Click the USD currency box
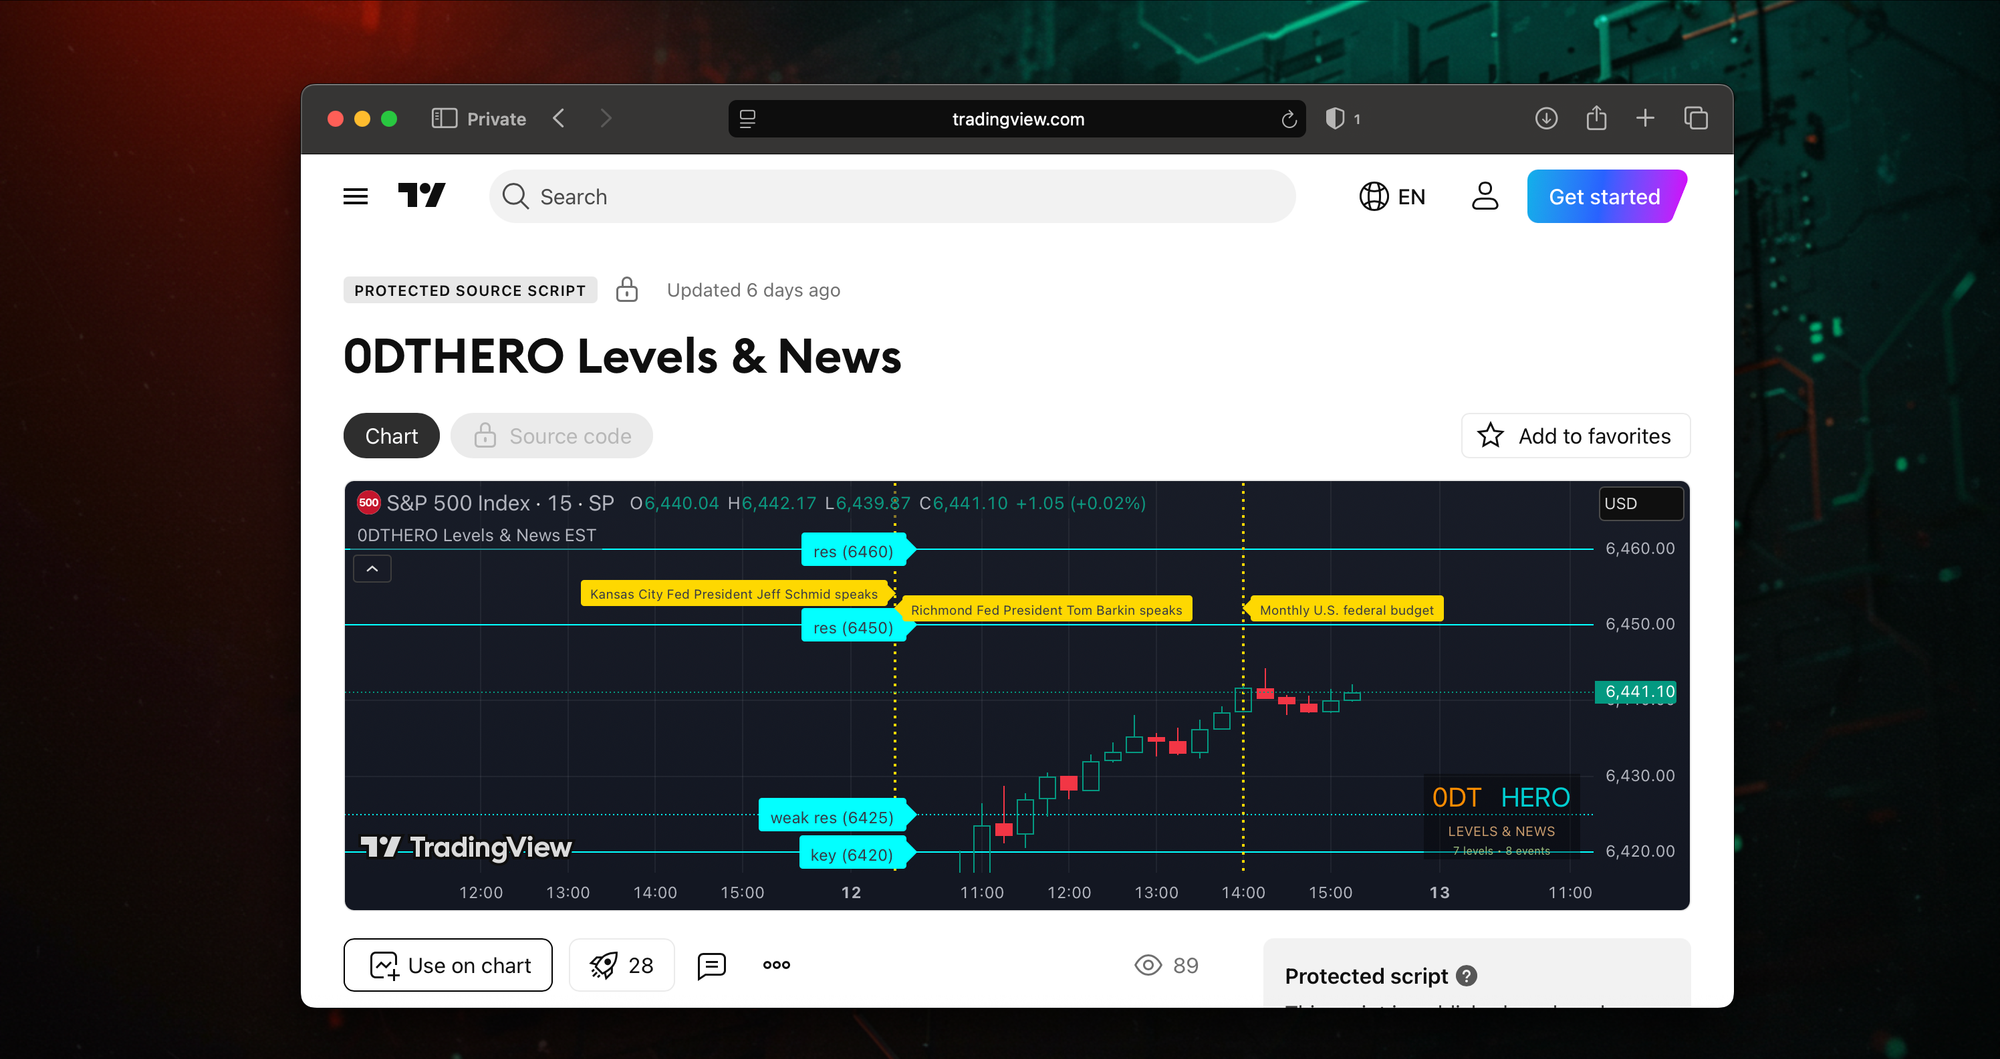Image resolution: width=2000 pixels, height=1059 pixels. pyautogui.click(x=1641, y=503)
